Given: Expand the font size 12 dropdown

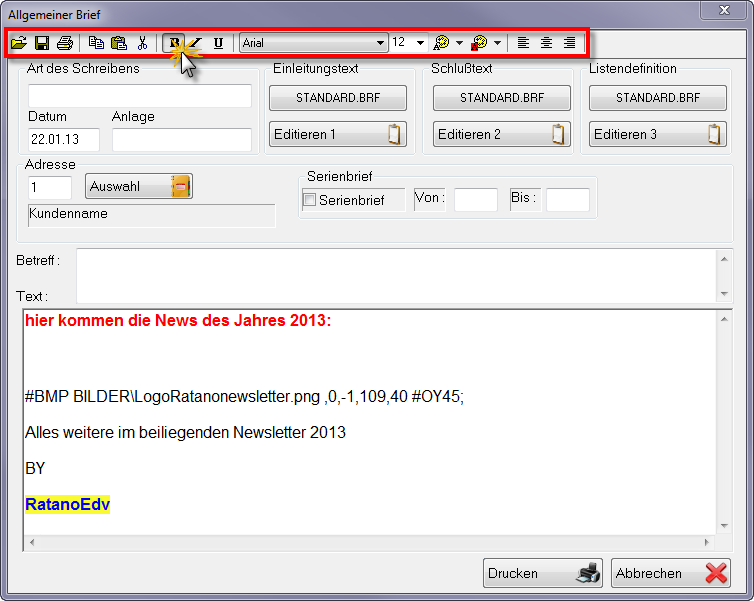Looking at the screenshot, I should point(420,43).
